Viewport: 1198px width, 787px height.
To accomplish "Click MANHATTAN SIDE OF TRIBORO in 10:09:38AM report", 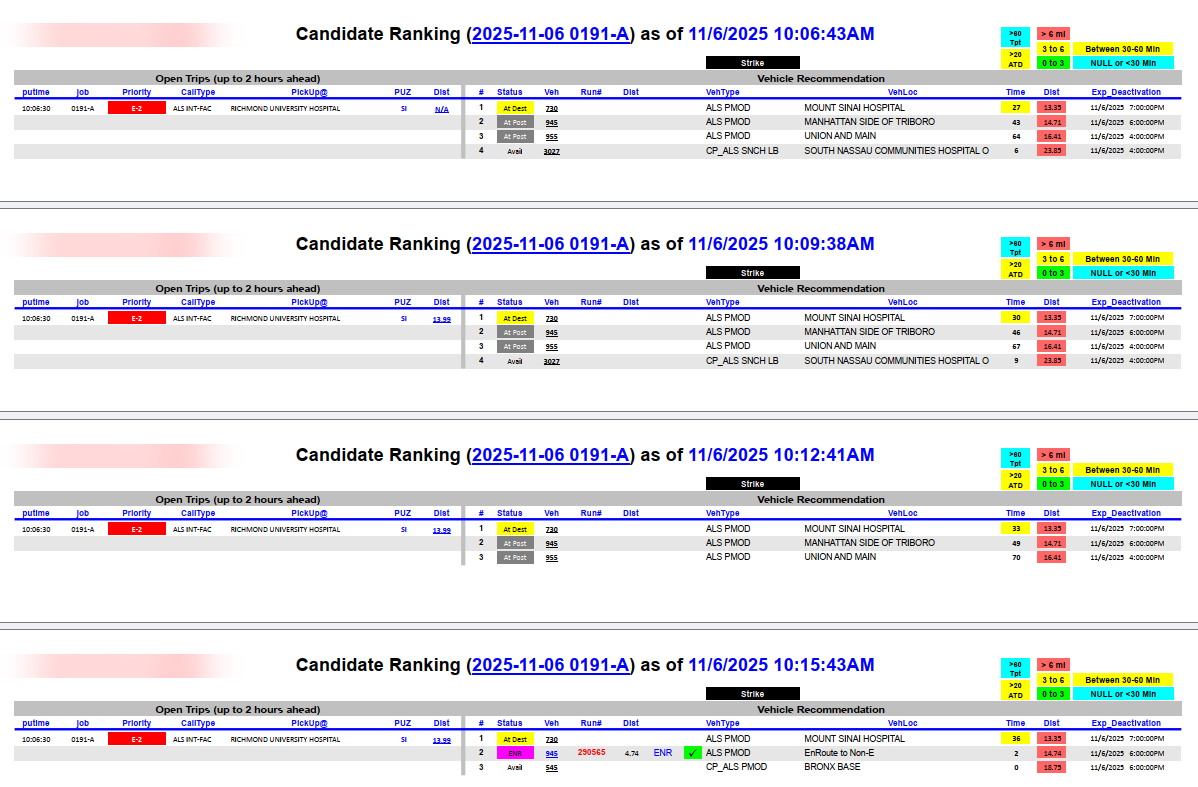I will coord(869,332).
